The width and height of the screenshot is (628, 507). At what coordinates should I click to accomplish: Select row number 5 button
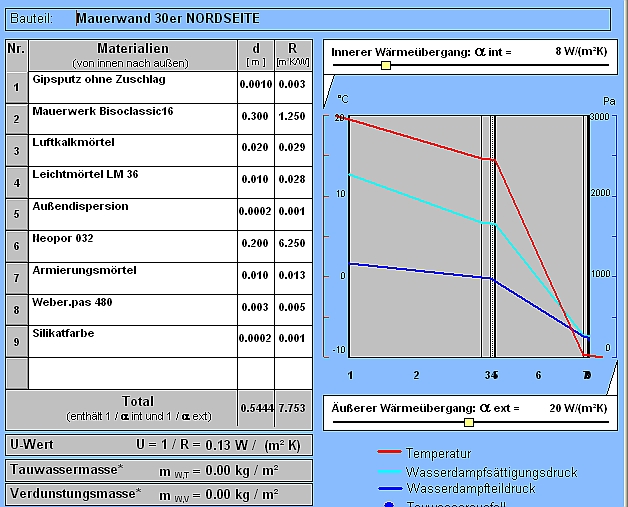point(17,214)
